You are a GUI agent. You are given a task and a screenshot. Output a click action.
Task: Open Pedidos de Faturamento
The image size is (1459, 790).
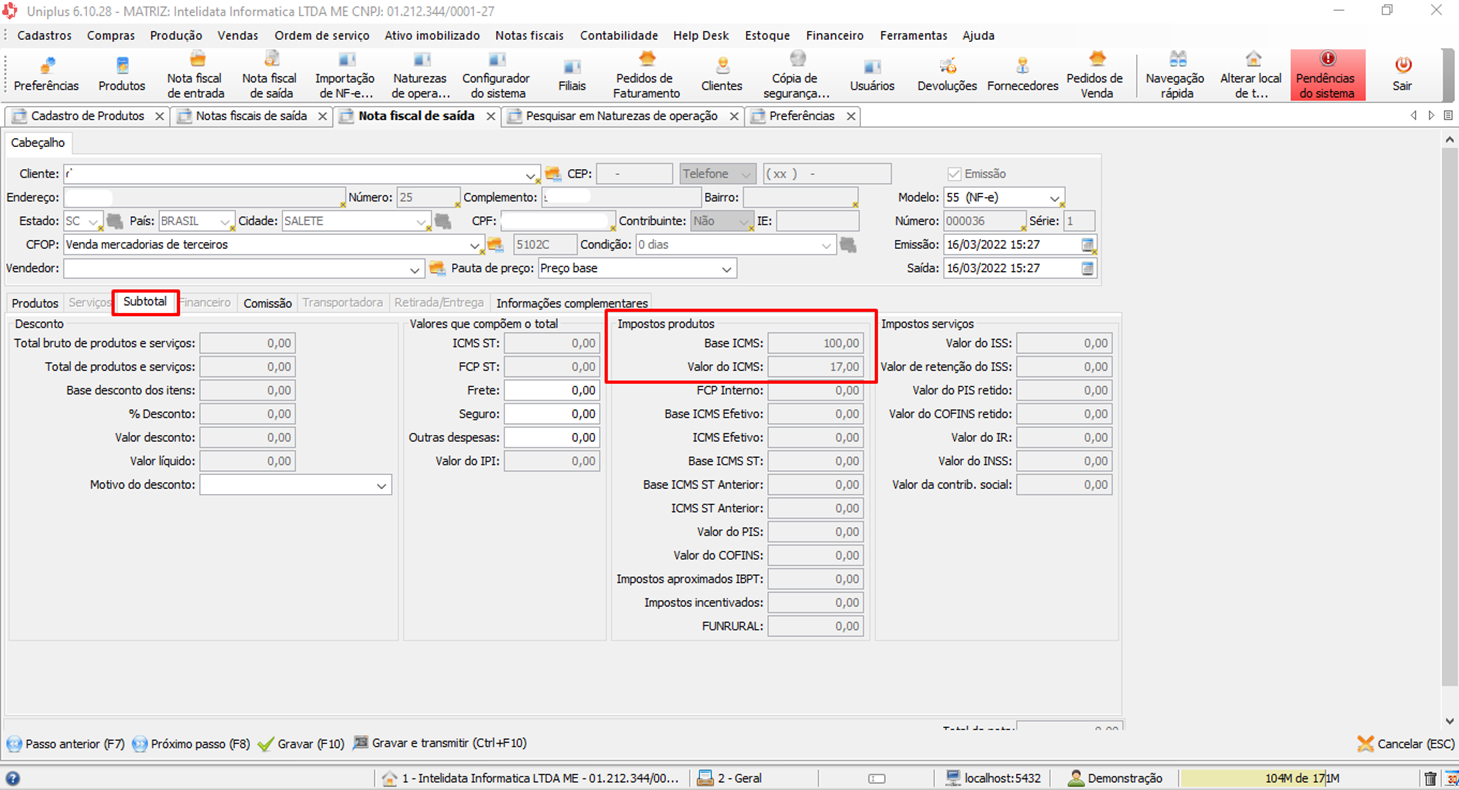tap(647, 75)
